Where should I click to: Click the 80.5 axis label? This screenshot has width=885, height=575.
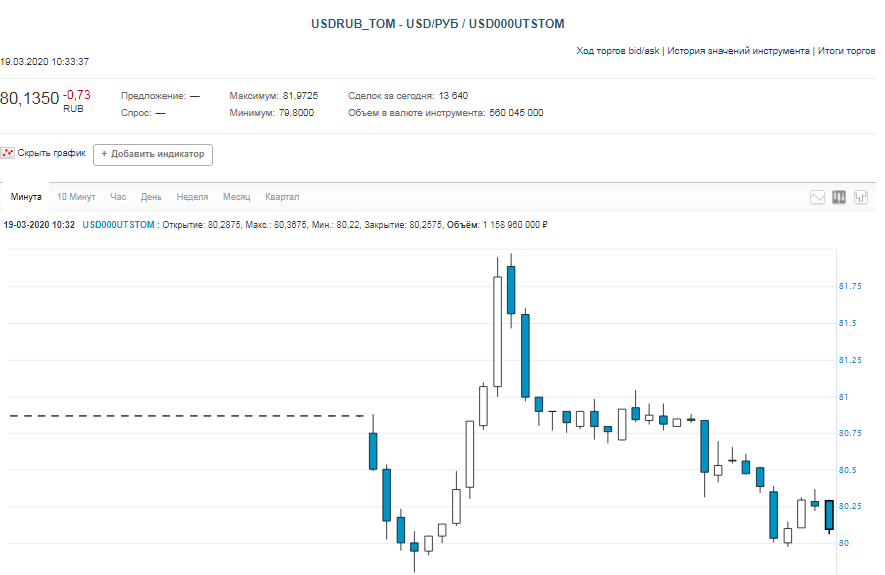(847, 470)
